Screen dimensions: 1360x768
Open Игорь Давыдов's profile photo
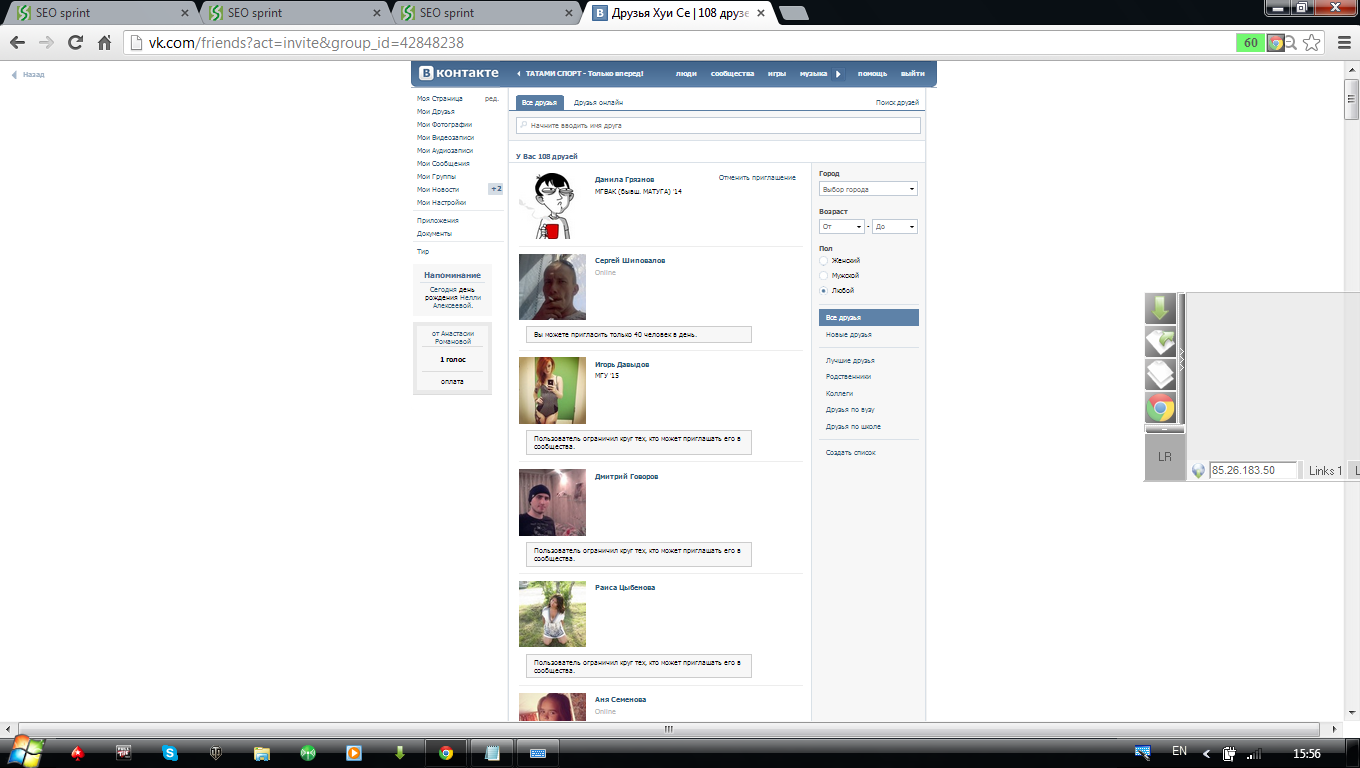pos(552,391)
